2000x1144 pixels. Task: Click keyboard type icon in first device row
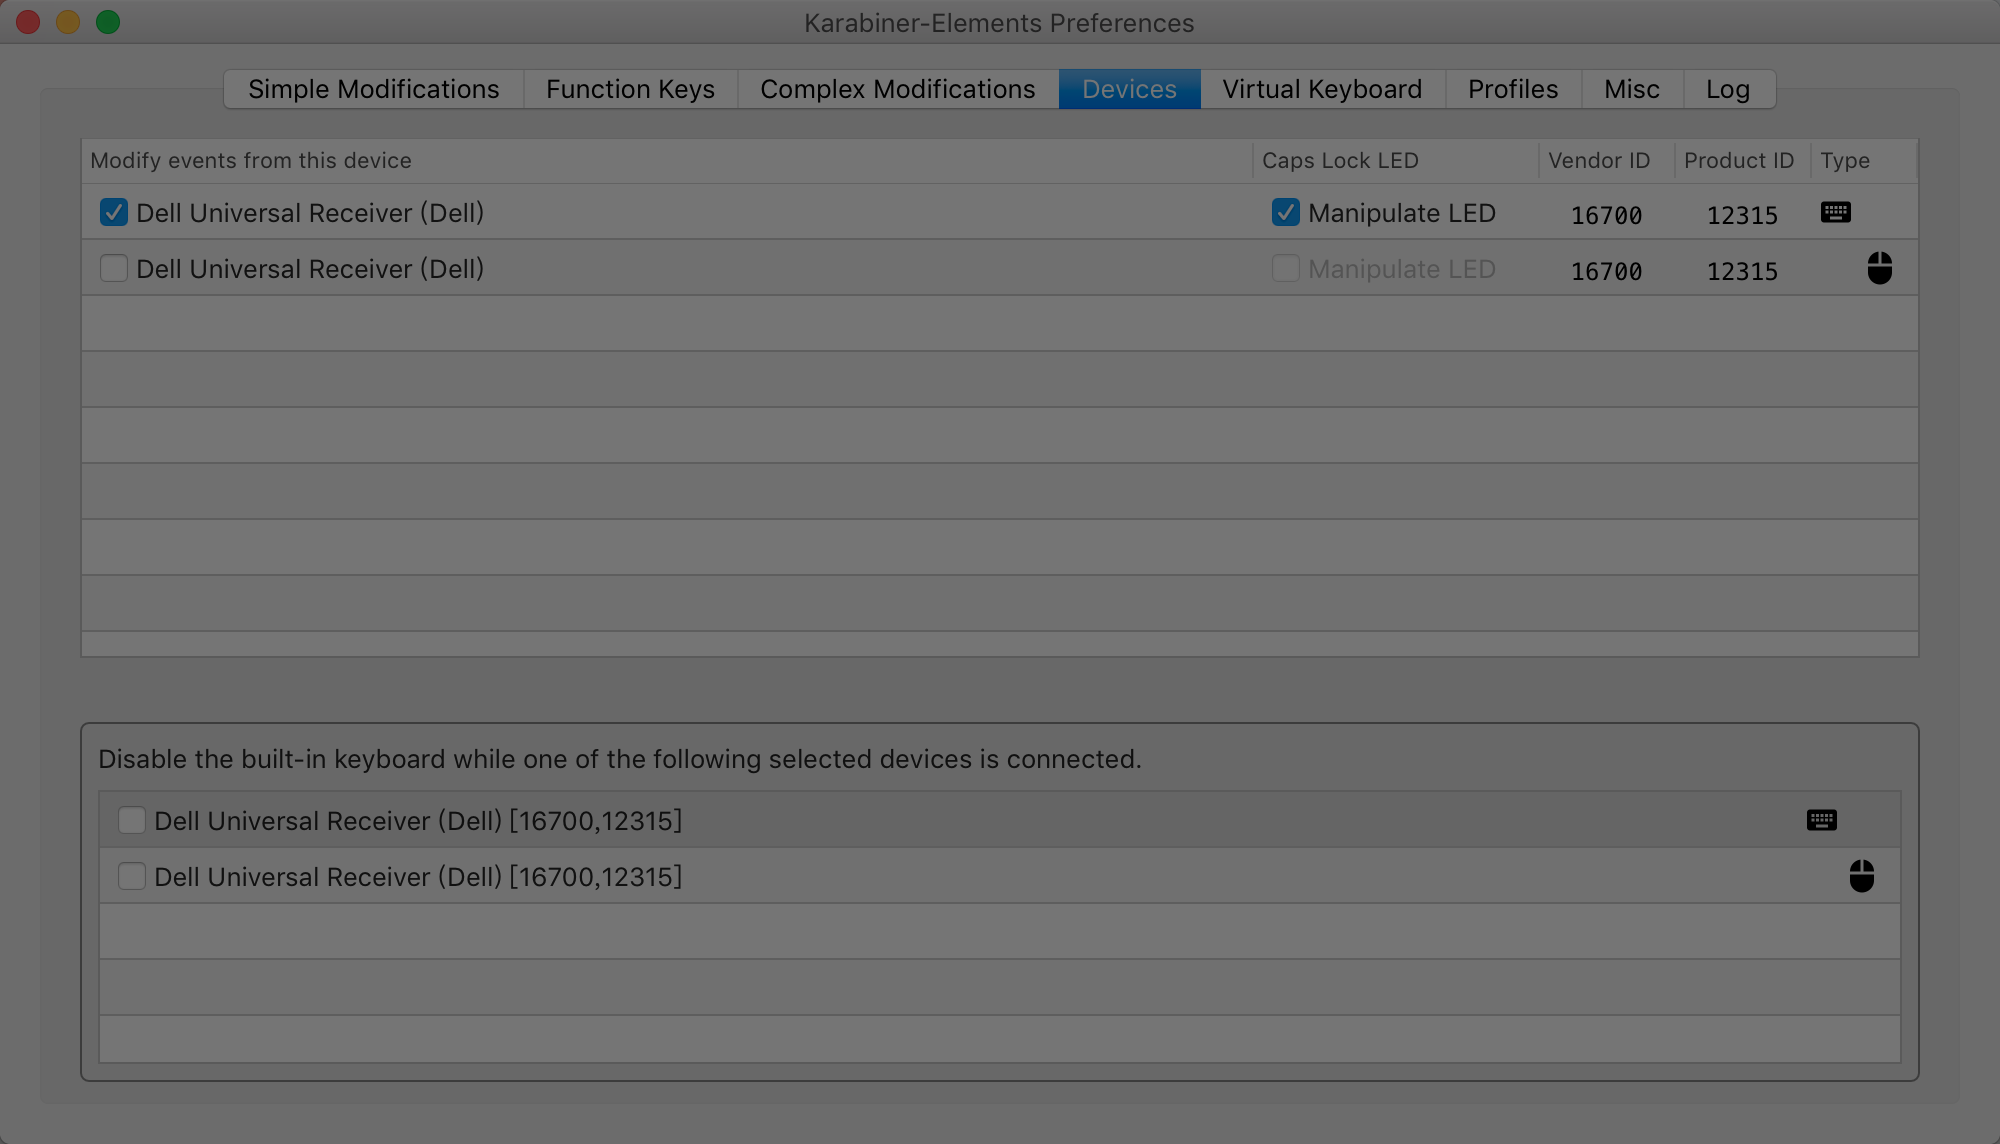pyautogui.click(x=1835, y=213)
